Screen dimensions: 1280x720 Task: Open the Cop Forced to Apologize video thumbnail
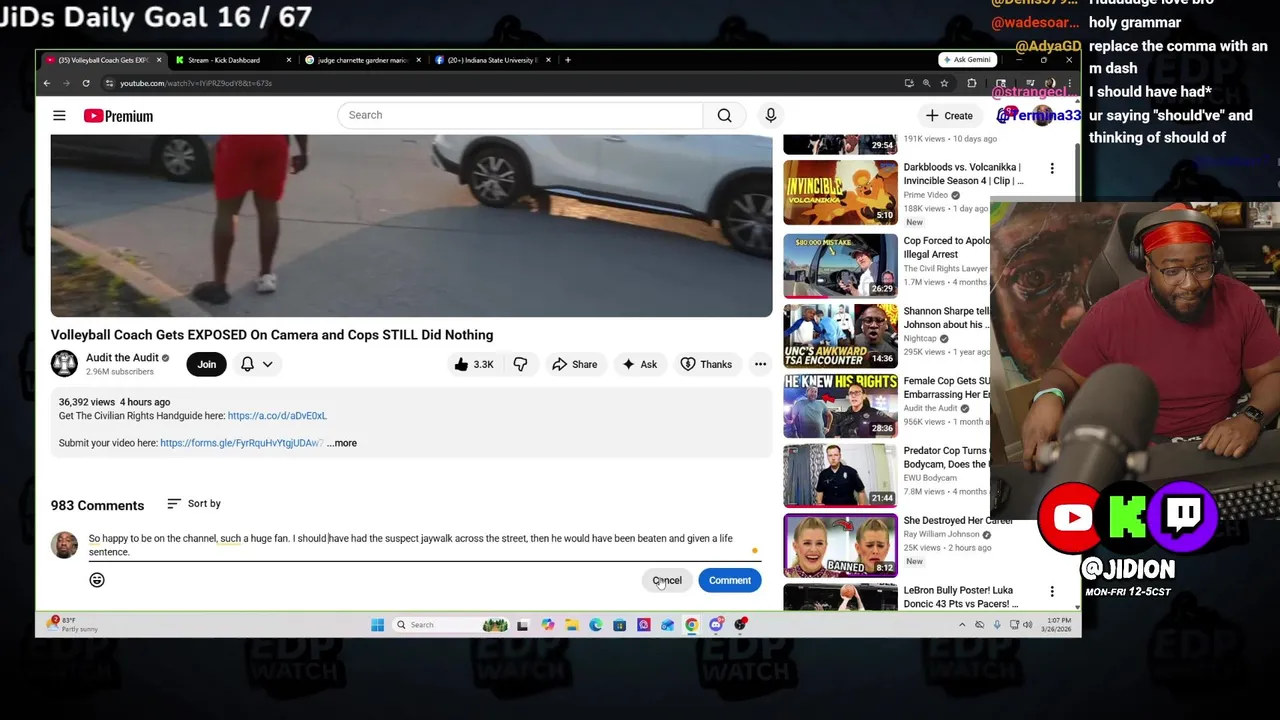(x=840, y=266)
